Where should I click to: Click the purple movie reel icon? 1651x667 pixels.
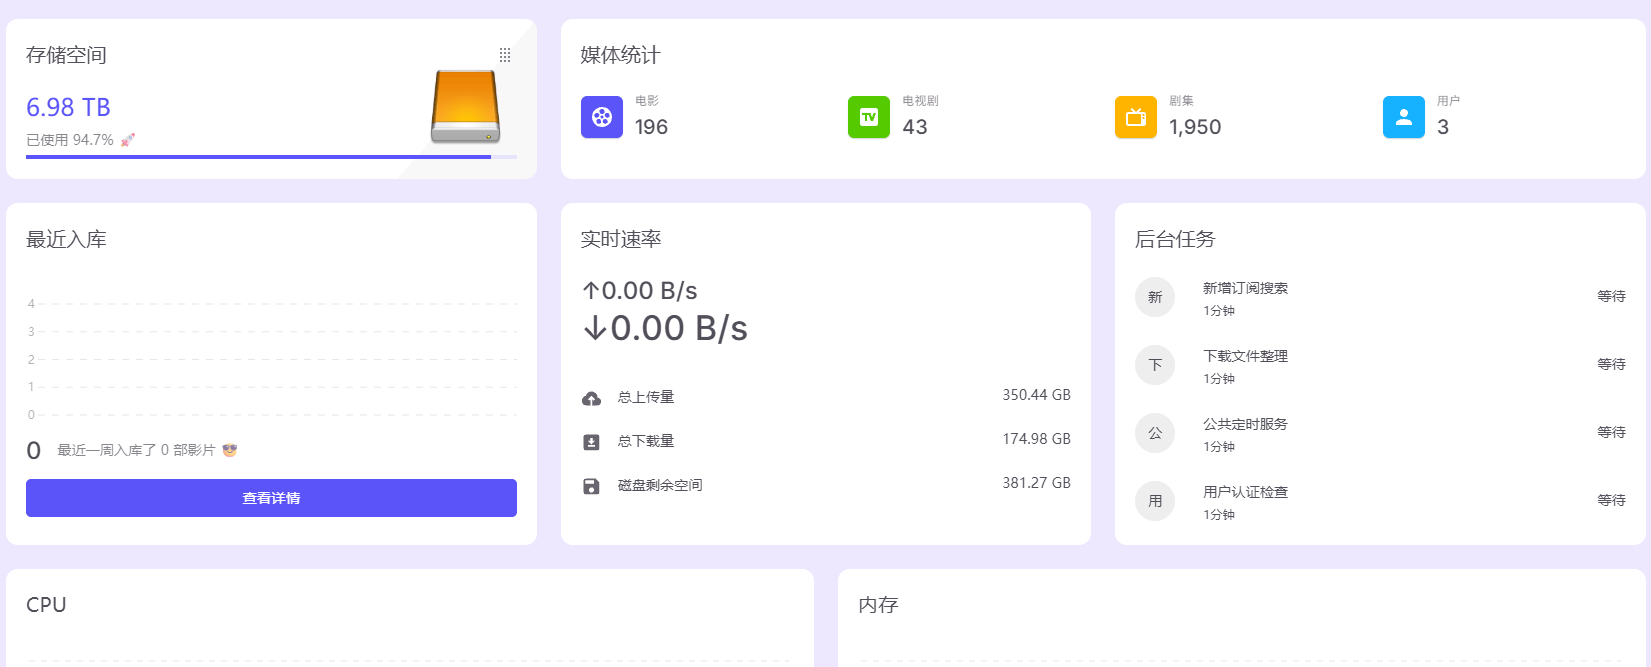tap(602, 117)
